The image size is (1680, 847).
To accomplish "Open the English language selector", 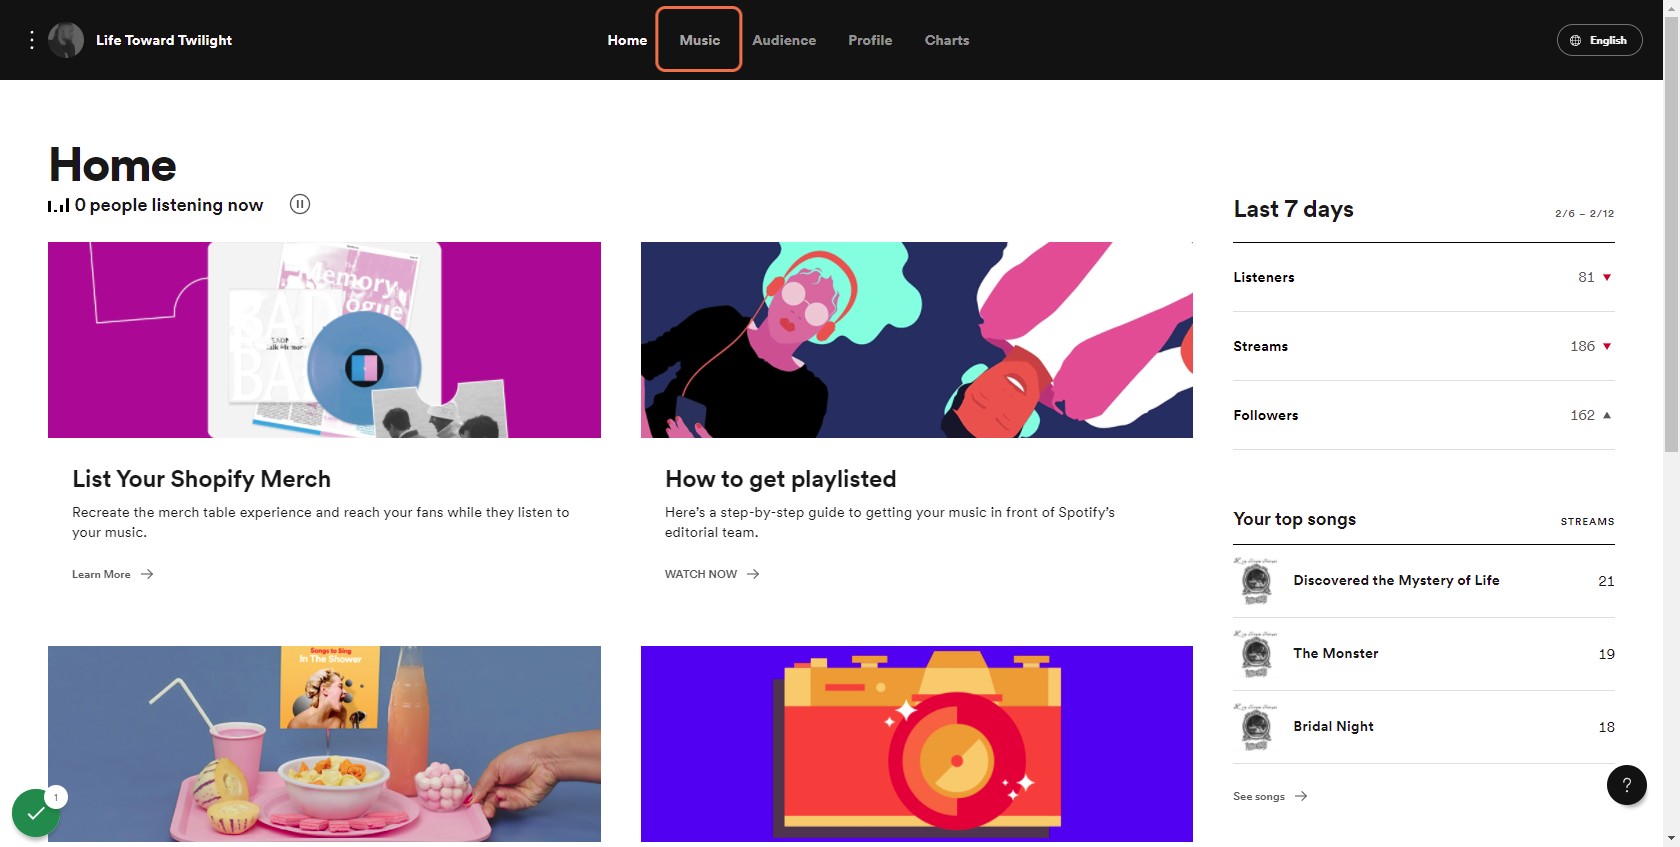I will [1599, 40].
